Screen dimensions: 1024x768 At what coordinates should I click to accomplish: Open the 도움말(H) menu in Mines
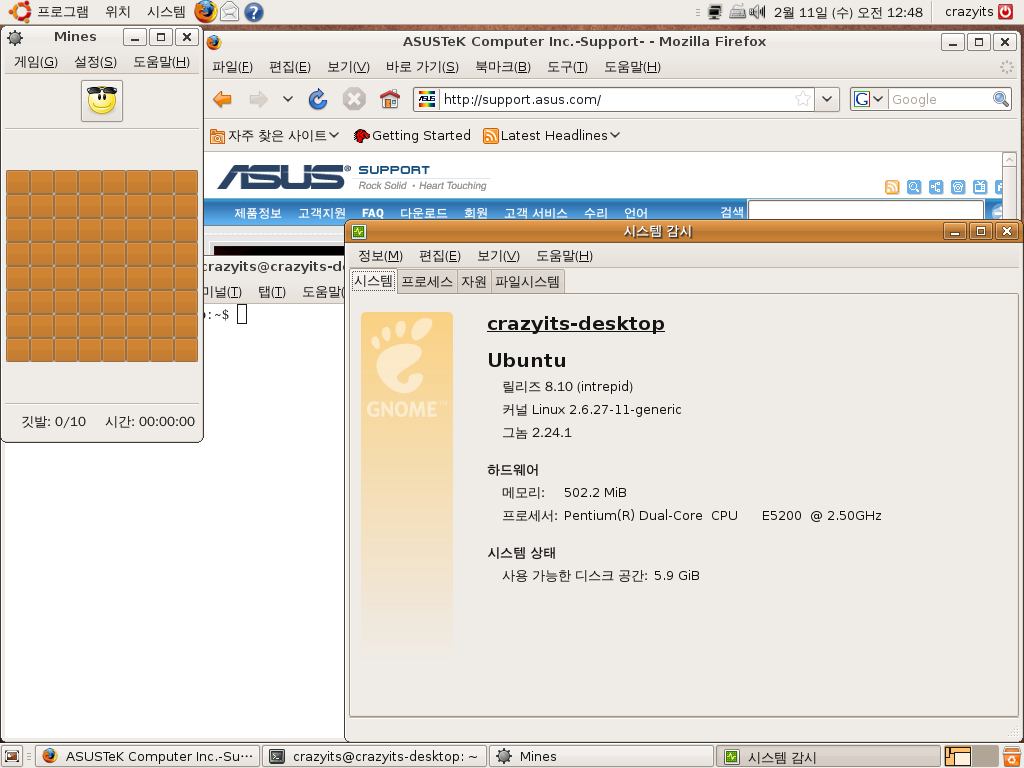161,62
